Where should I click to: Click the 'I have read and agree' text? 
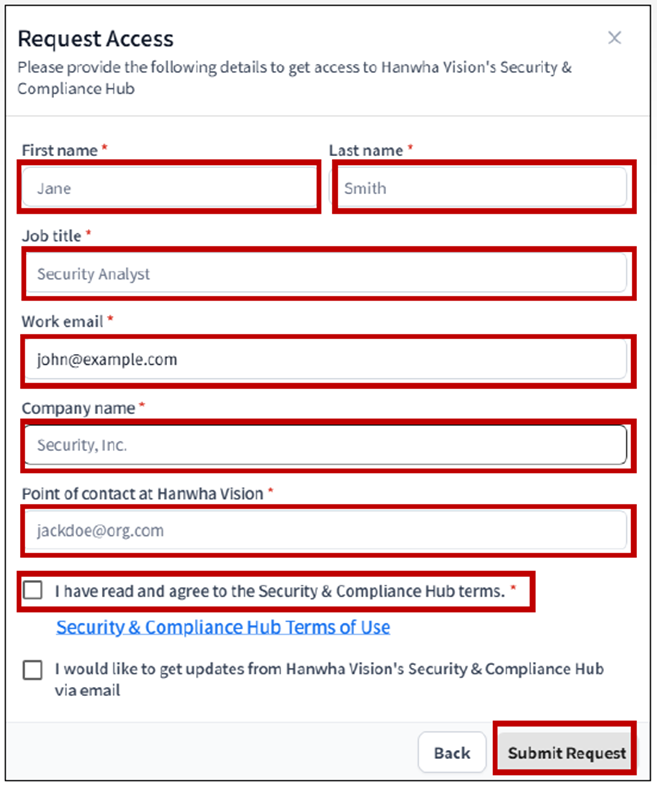(x=280, y=591)
